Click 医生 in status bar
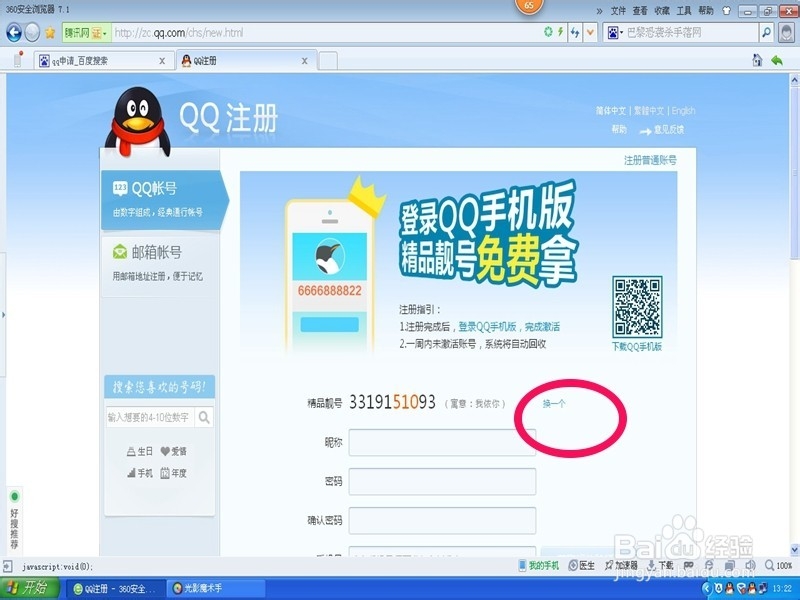800x600 pixels. [x=582, y=565]
